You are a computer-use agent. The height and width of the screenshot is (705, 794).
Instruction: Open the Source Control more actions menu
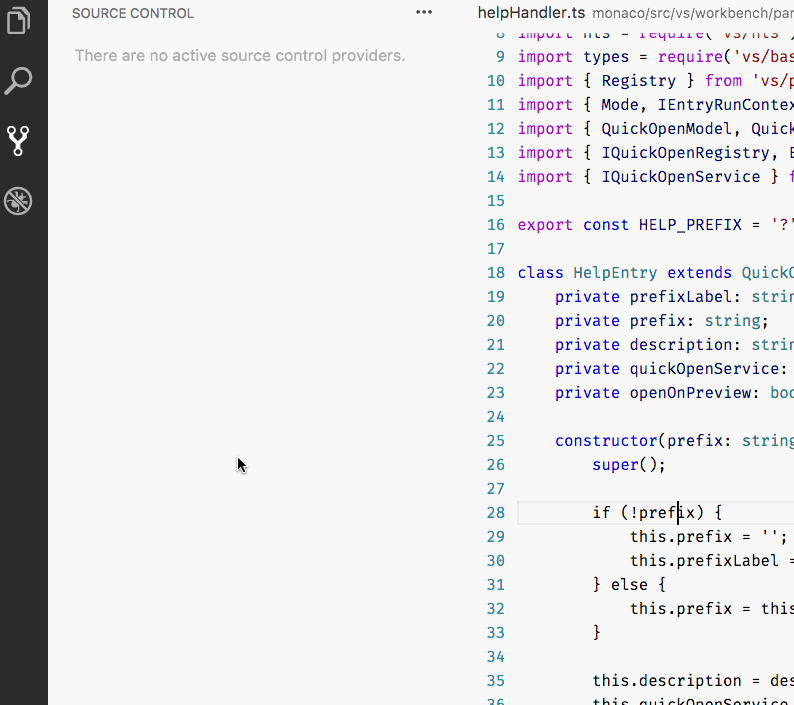[x=424, y=12]
